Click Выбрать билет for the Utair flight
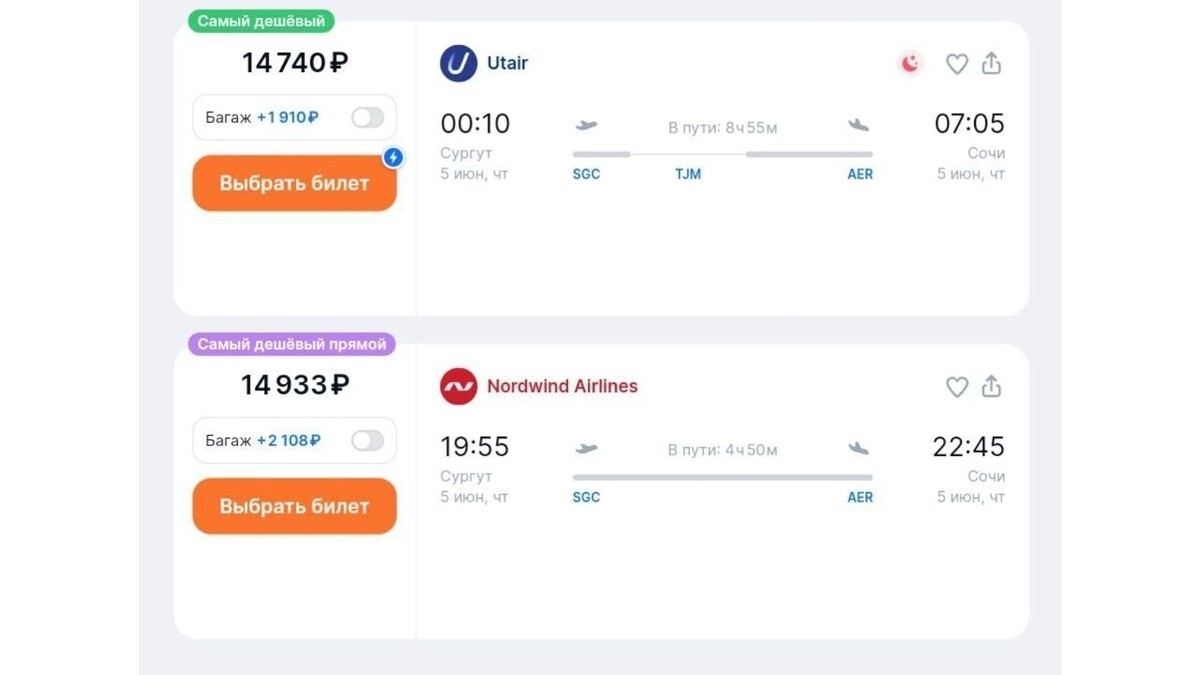Image resolution: width=1200 pixels, height=675 pixels. (x=293, y=183)
